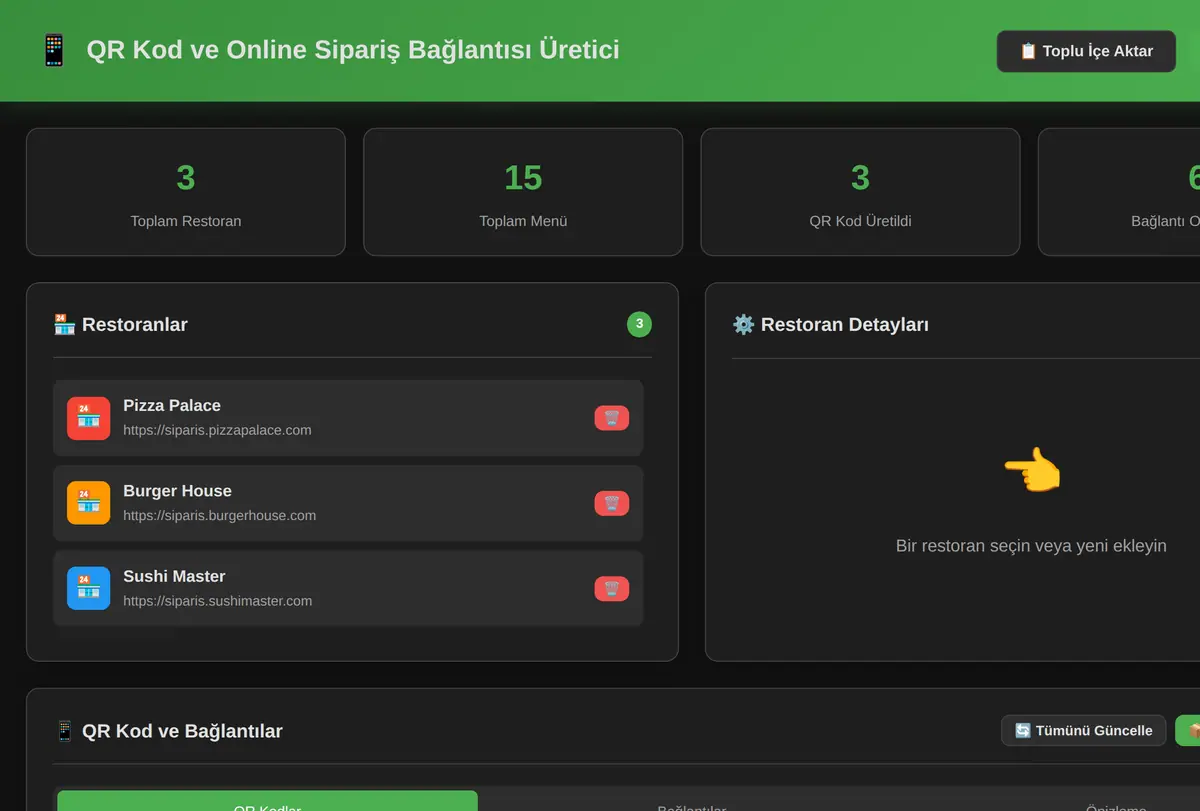The image size is (1200, 811).
Task: Click the red store icon of Pizza Palace
Action: tap(88, 418)
